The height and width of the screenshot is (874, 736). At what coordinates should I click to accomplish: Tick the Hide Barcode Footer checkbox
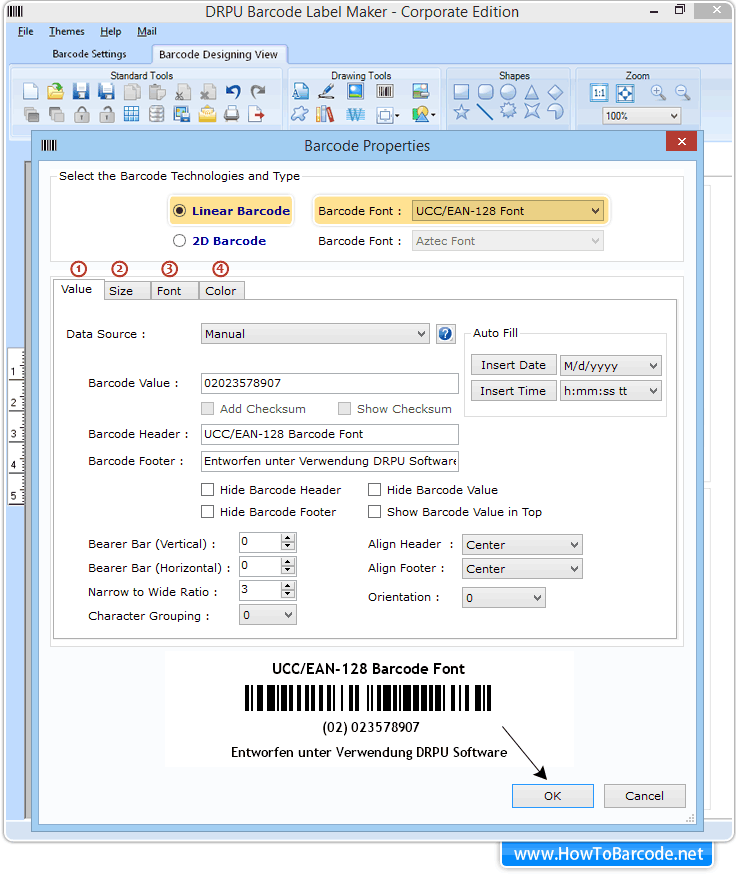click(208, 512)
